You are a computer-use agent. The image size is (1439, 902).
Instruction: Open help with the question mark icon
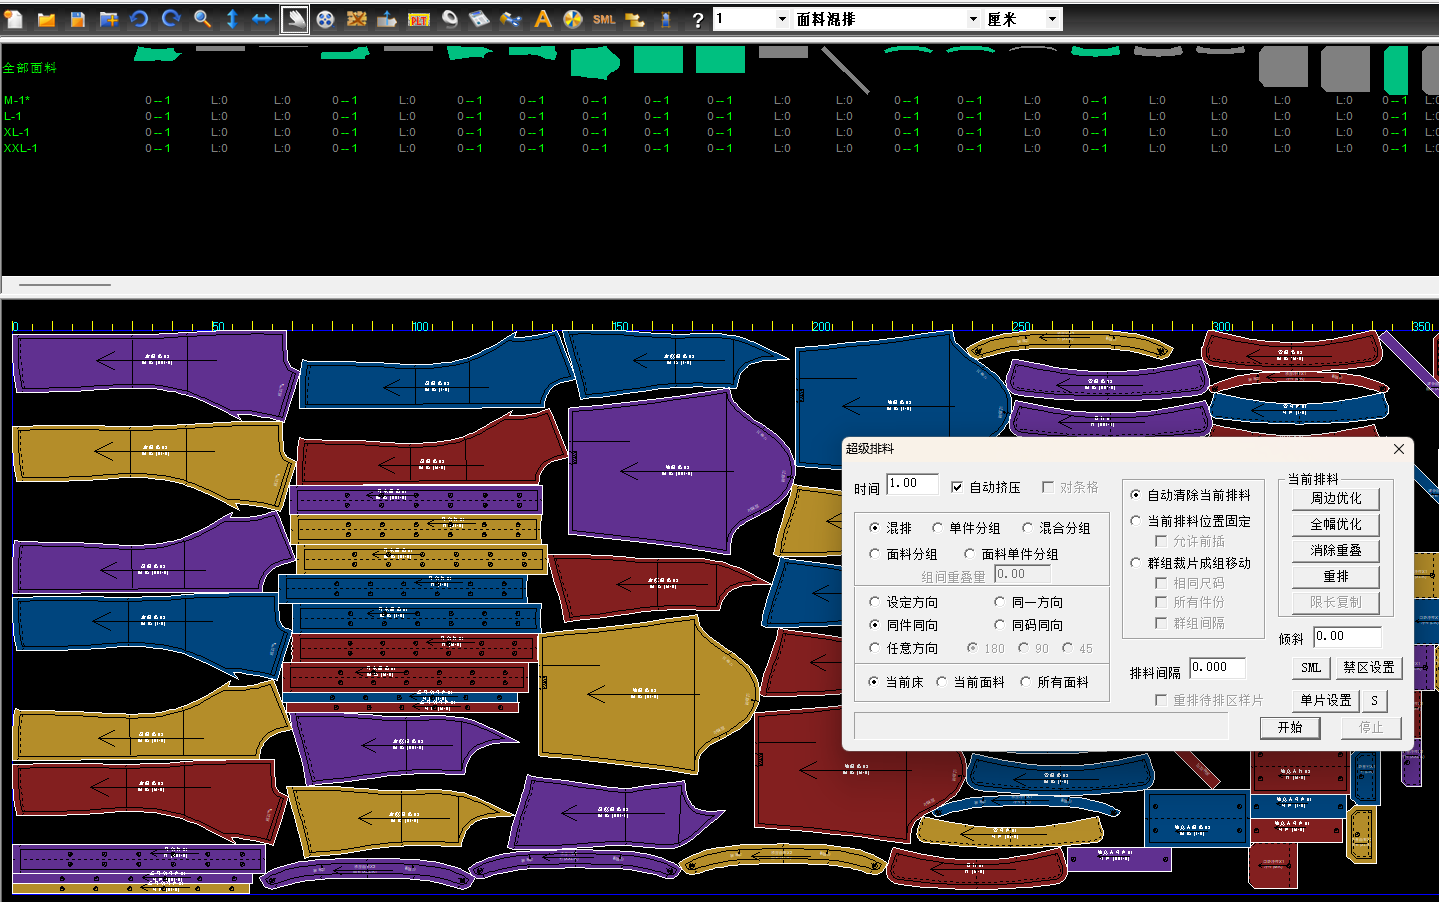coord(697,19)
